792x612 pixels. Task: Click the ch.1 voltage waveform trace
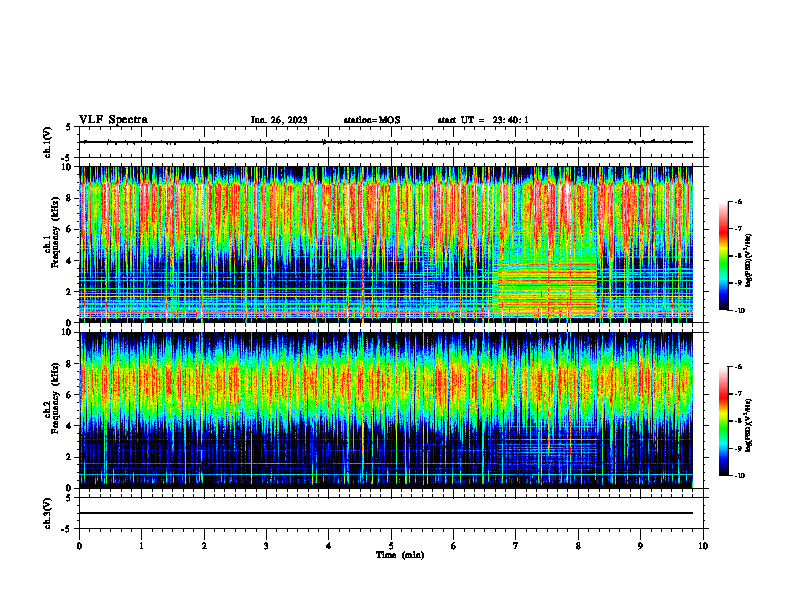[386, 142]
